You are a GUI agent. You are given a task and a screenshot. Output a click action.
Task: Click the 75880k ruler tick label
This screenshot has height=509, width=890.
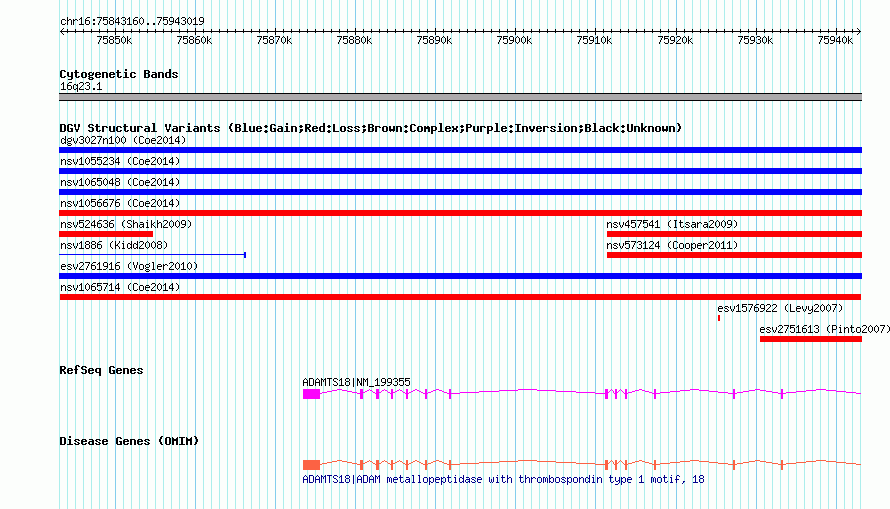coord(354,40)
